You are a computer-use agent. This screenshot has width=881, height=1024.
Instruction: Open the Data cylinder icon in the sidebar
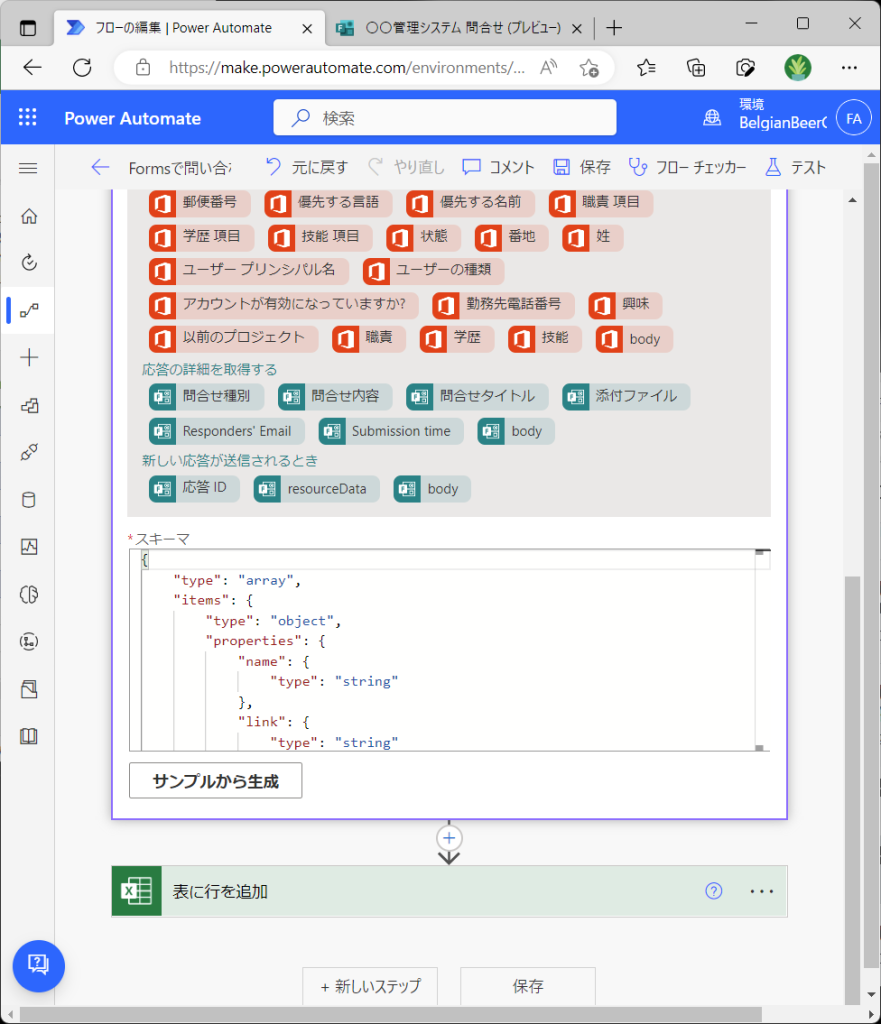pos(29,500)
